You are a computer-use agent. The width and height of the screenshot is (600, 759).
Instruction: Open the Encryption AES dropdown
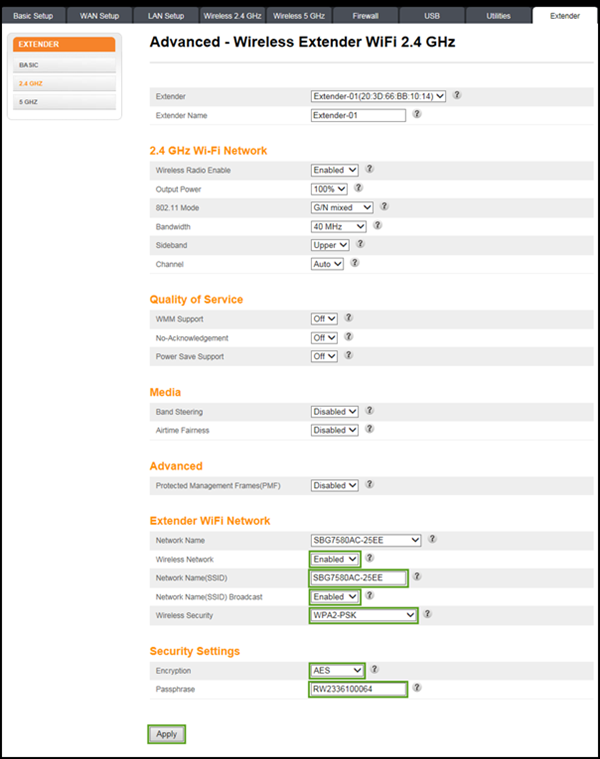click(x=337, y=670)
